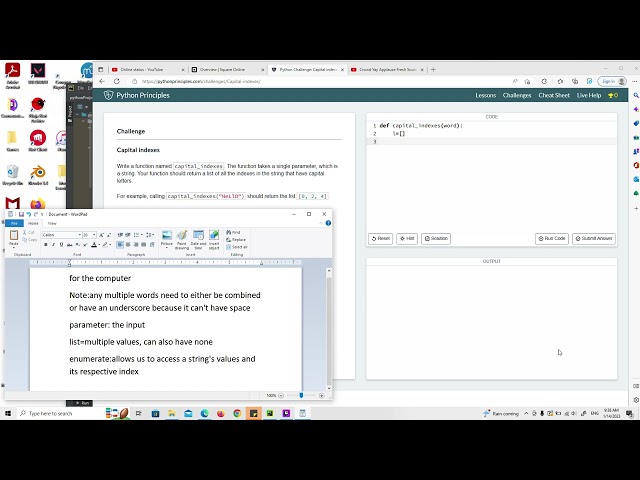Open the Cheat Sheet link
Image resolution: width=640 pixels, height=480 pixels.
(554, 96)
